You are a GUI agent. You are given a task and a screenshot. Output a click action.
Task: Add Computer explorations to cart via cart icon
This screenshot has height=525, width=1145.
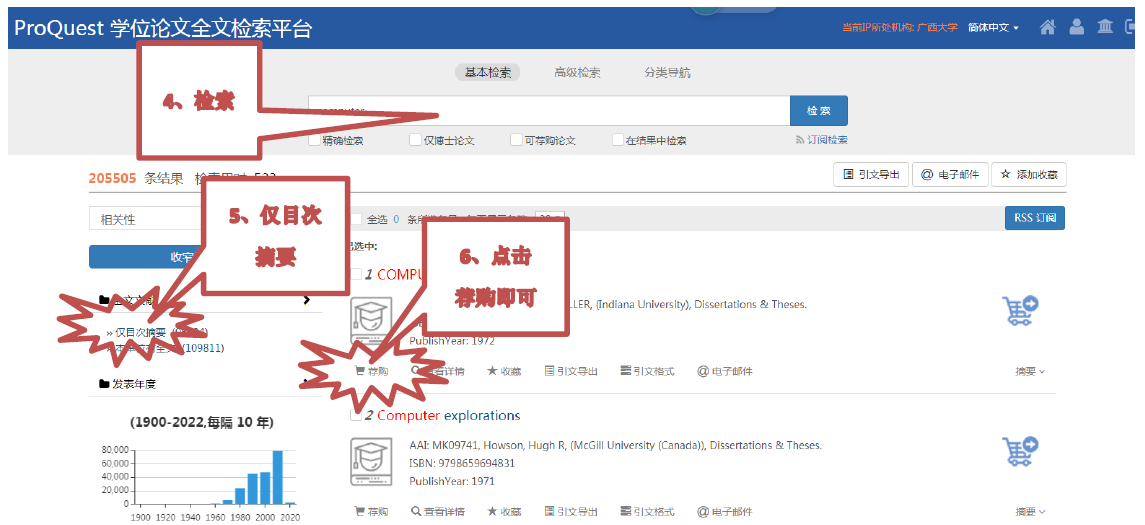(1020, 451)
